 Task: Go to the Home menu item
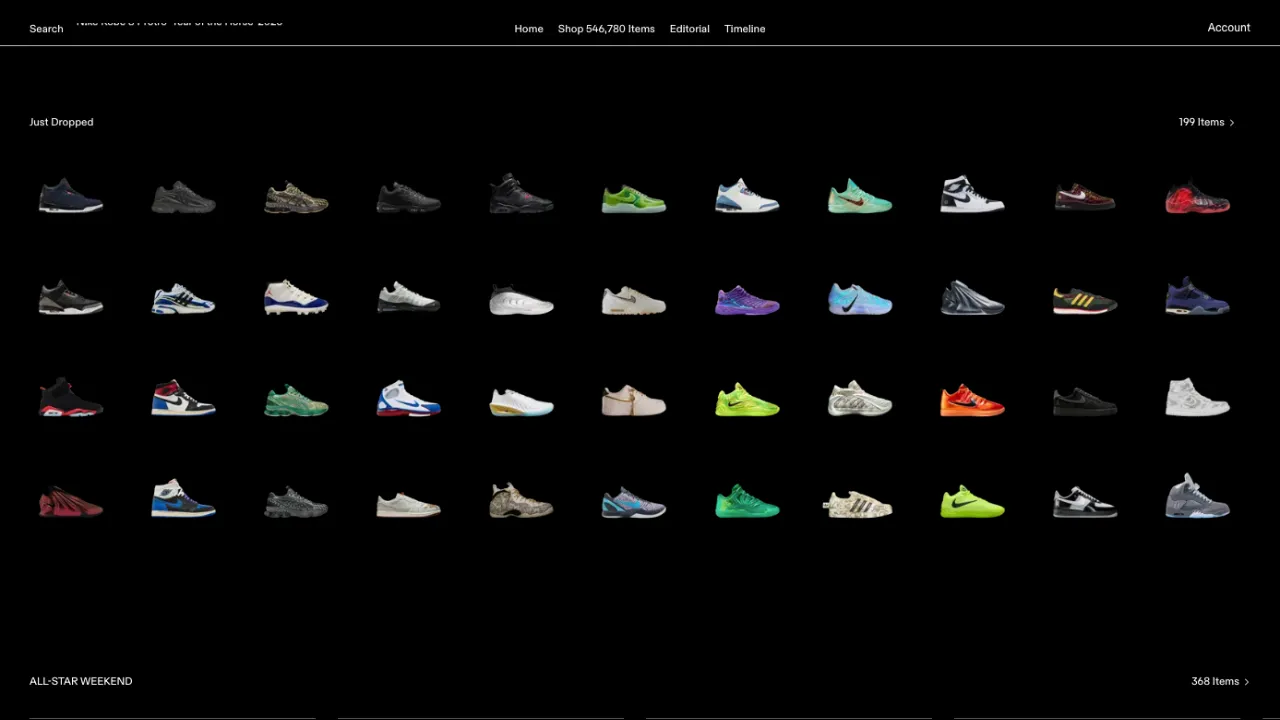(x=528, y=29)
